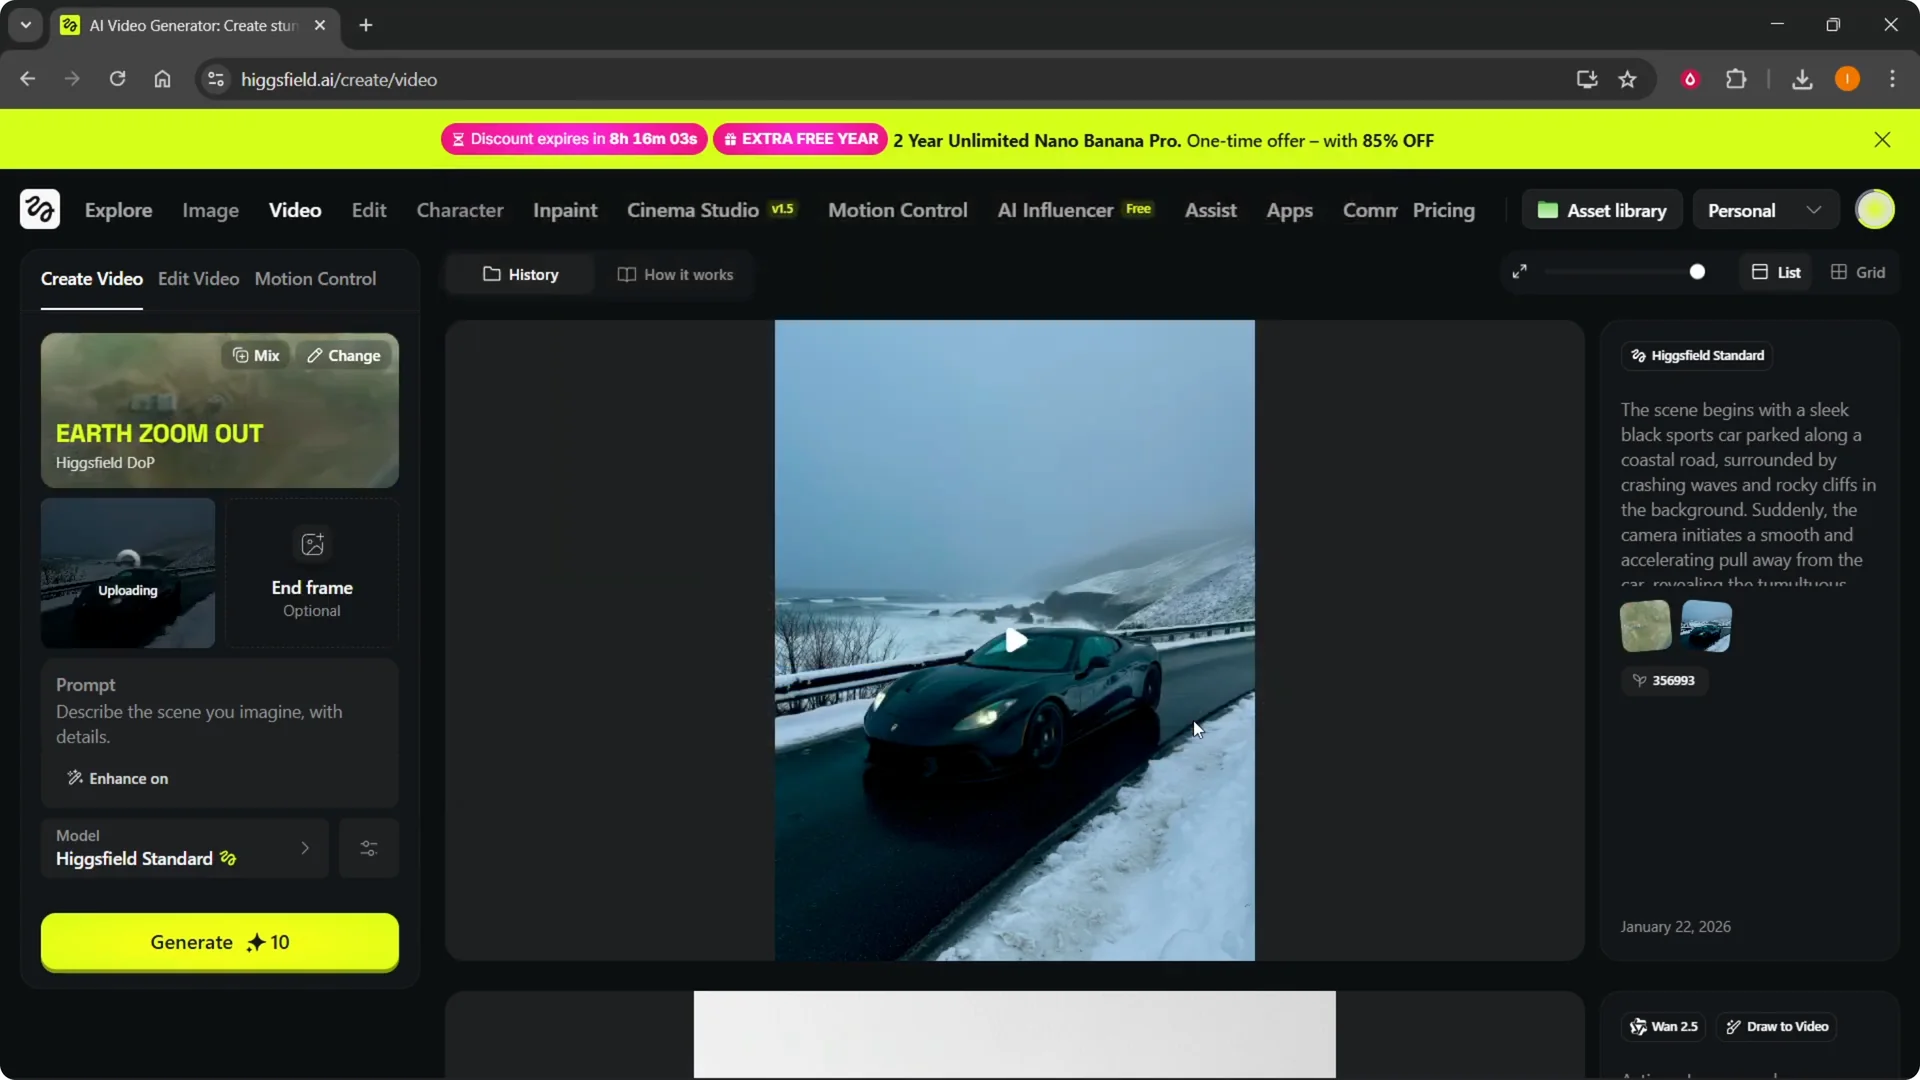Open model advanced settings sliders icon

(x=368, y=848)
